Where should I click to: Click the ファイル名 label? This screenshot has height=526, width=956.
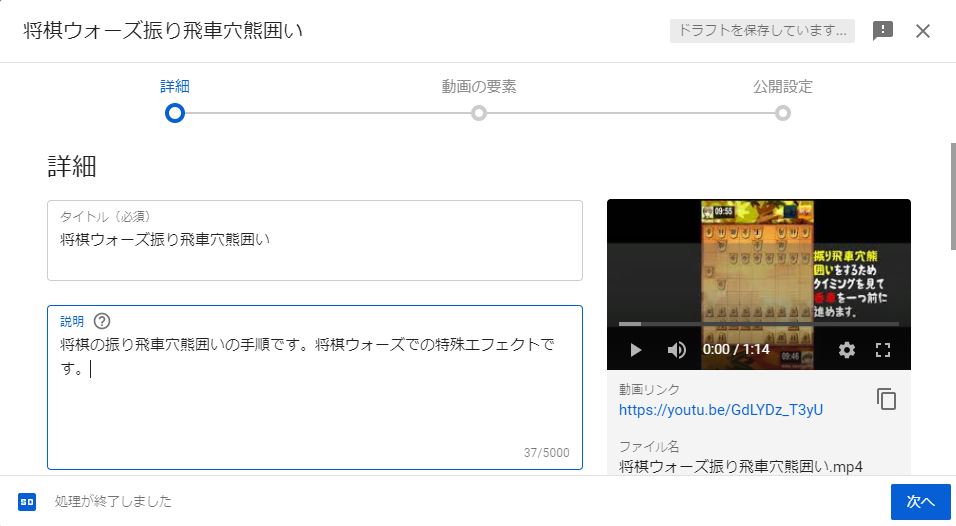pos(649,447)
